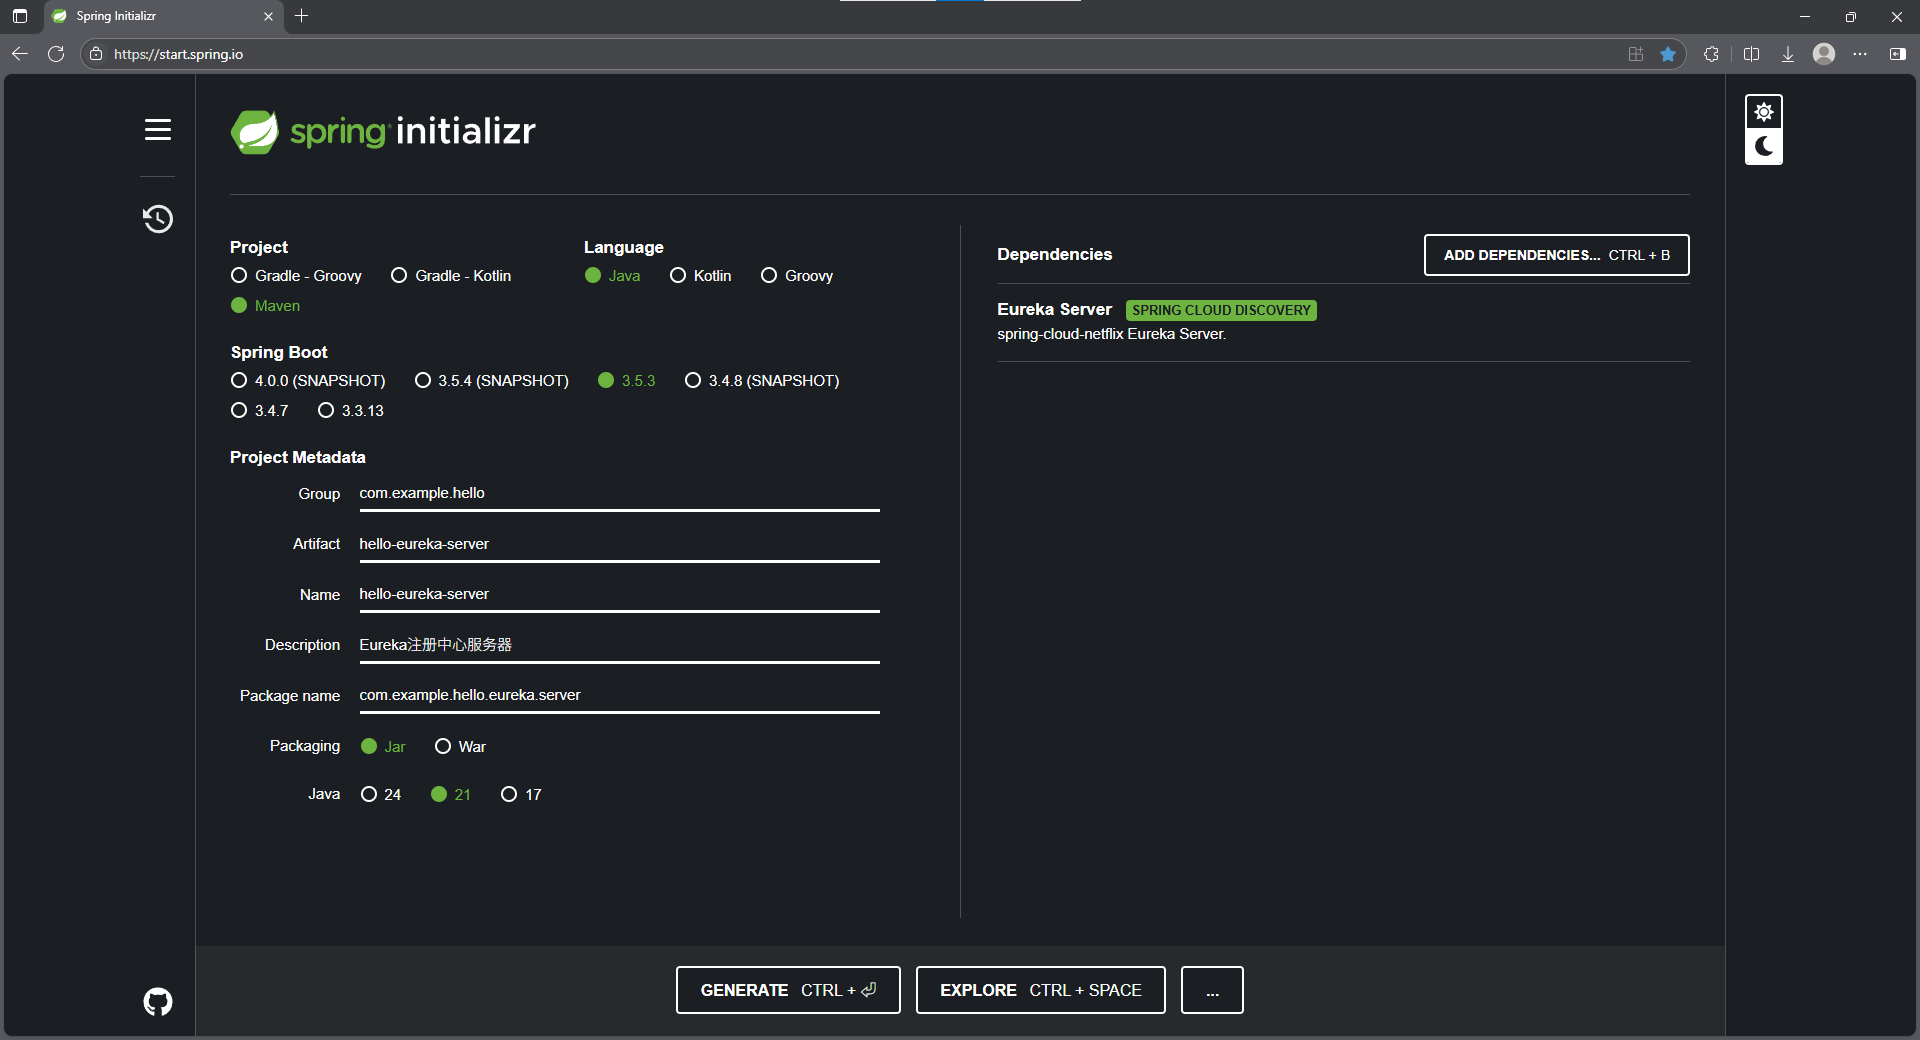Viewport: 1920px width, 1040px height.
Task: Click the Generate button
Action: pyautogui.click(x=788, y=990)
